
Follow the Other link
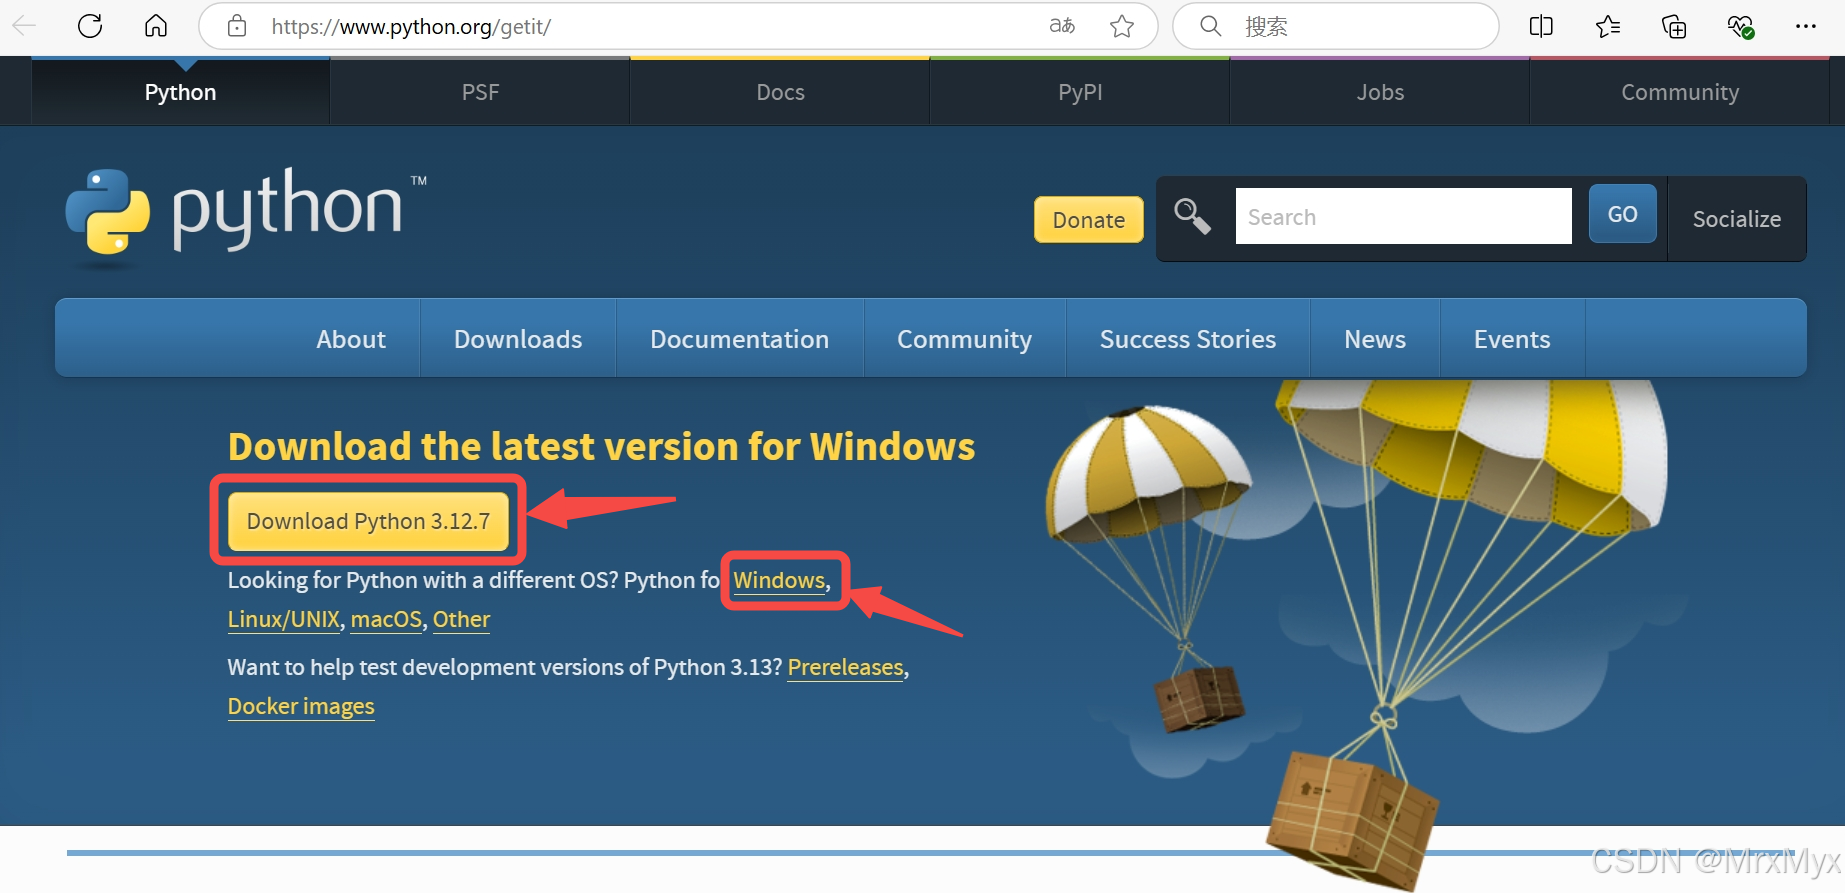[461, 619]
